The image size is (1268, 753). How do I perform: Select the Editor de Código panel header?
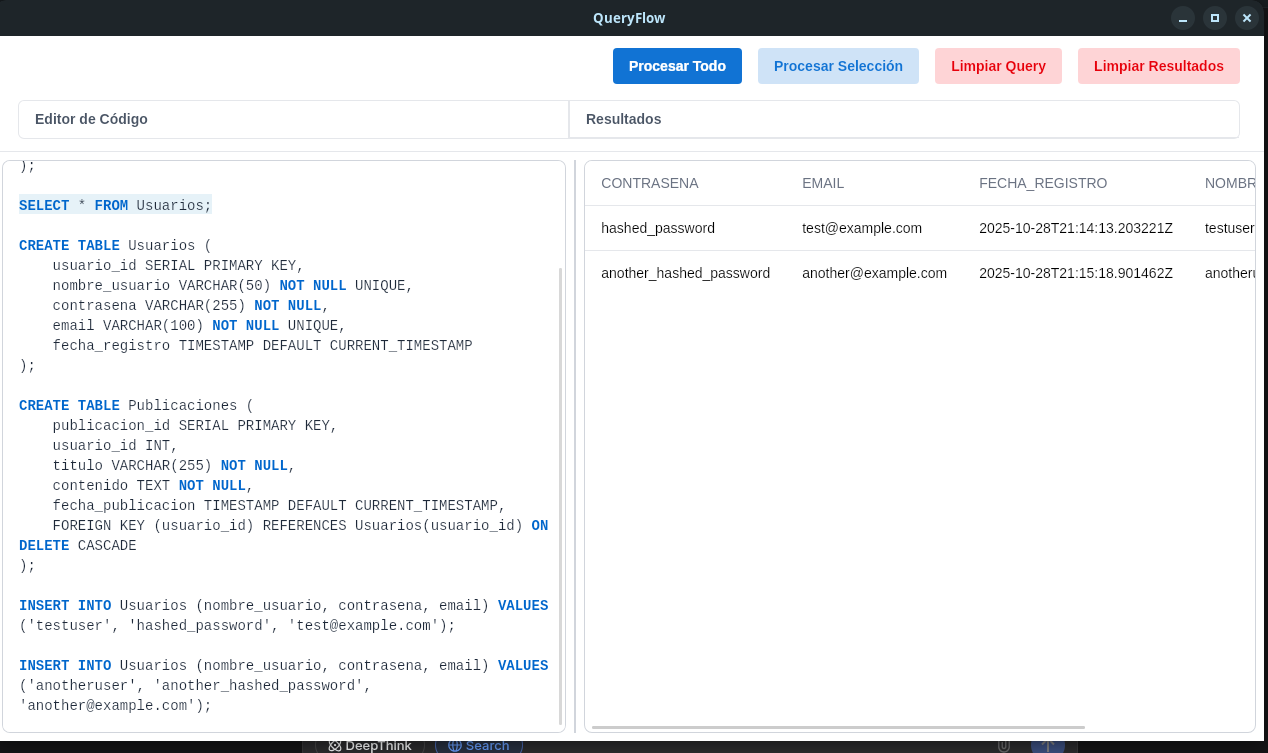coord(293,119)
